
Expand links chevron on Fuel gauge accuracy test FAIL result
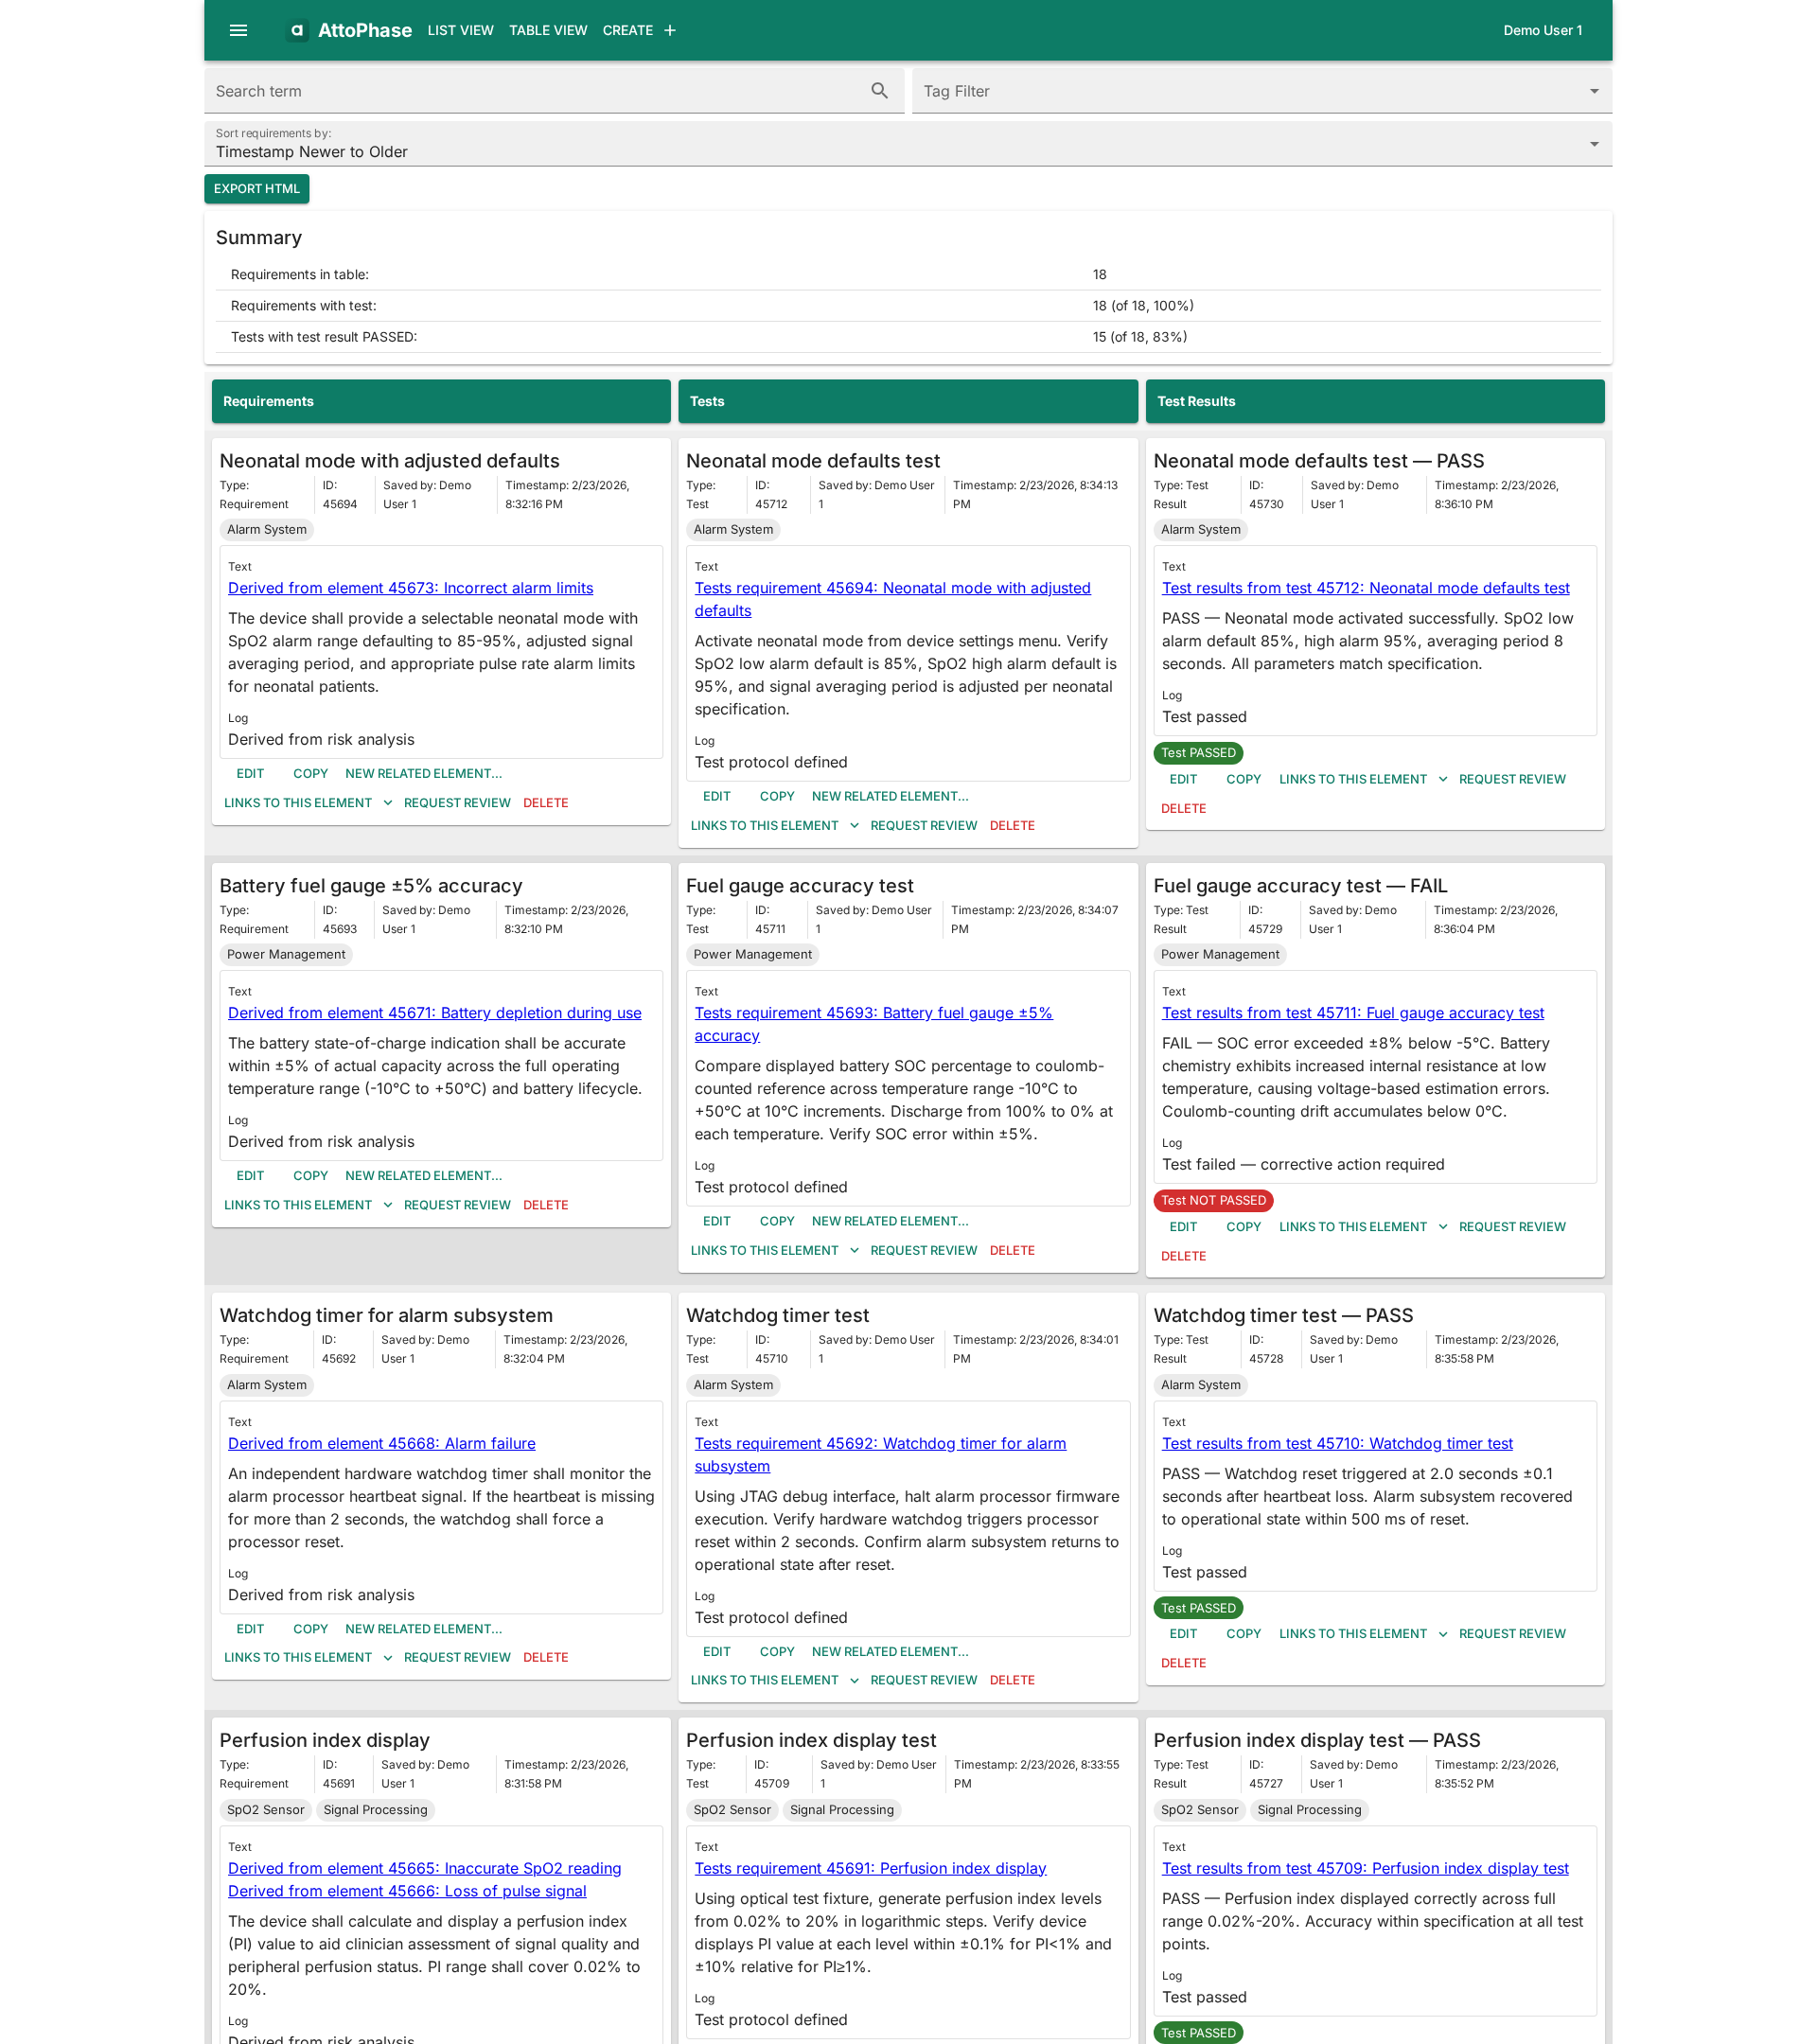point(1444,1227)
